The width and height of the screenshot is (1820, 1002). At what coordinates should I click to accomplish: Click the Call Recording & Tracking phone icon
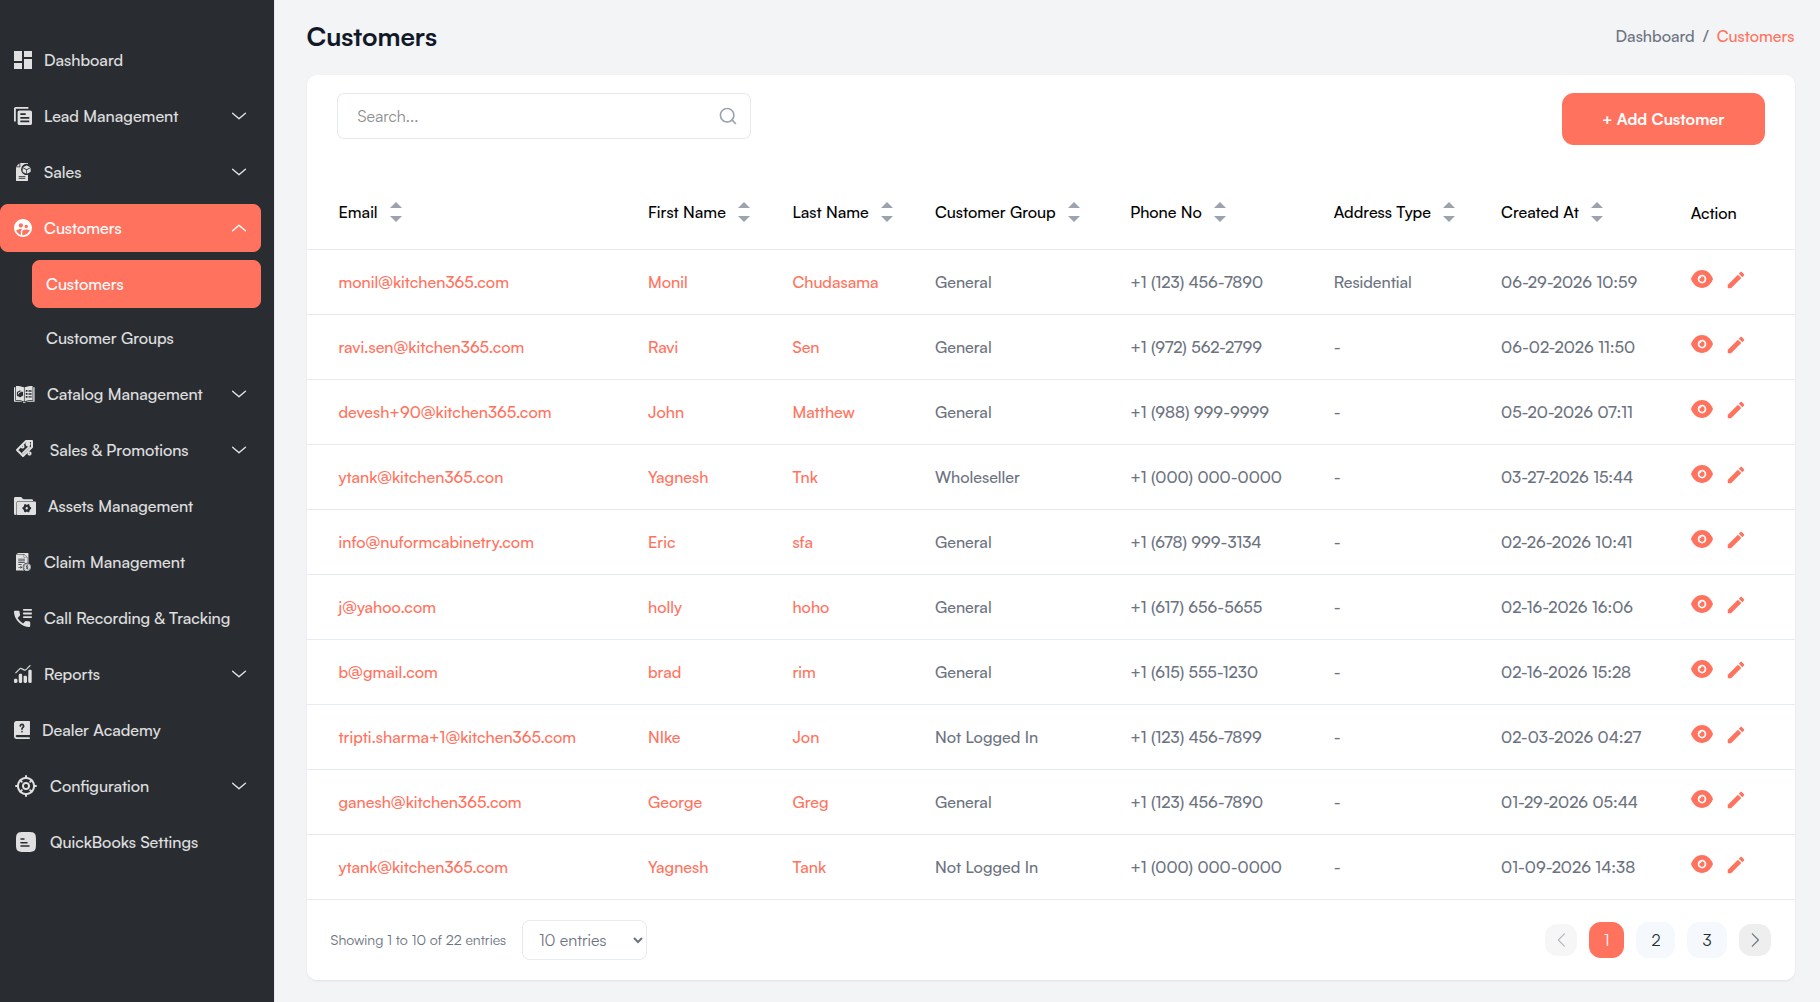(x=23, y=618)
